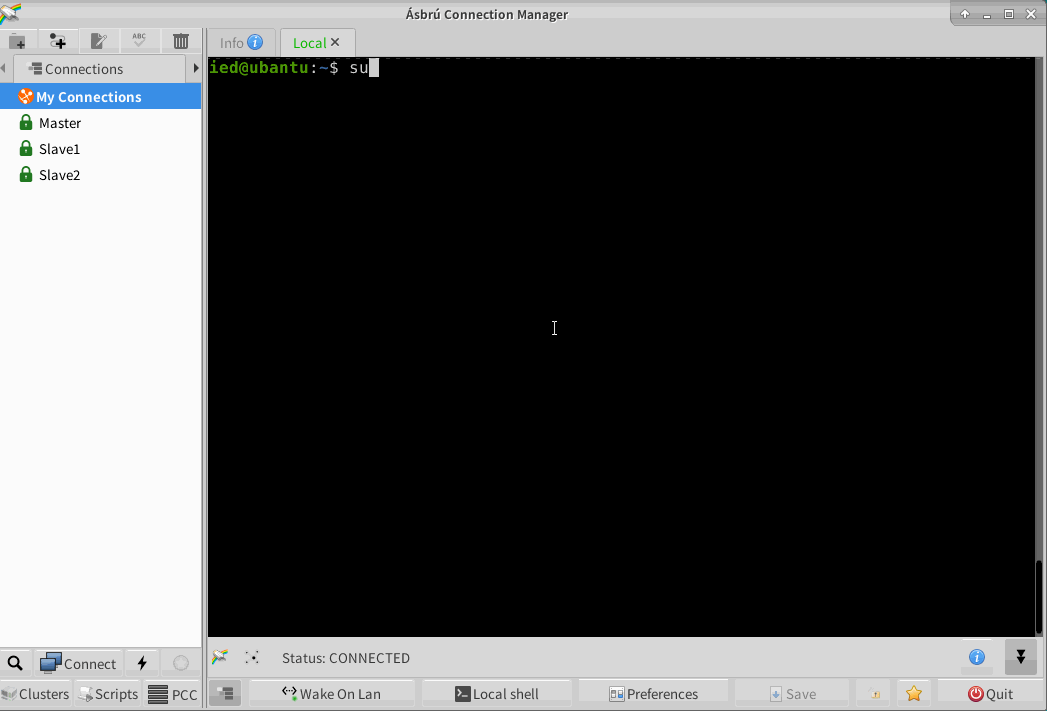This screenshot has width=1047, height=711.
Task: Open the Clusters view
Action: (35, 694)
